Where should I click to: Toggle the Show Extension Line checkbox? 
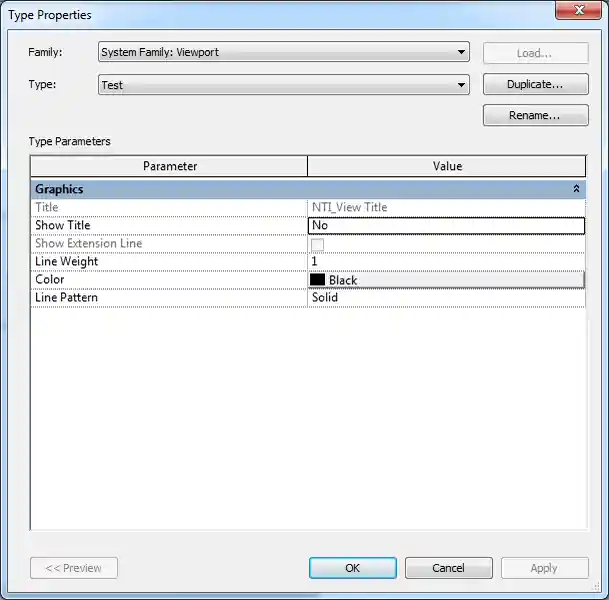[x=318, y=244]
